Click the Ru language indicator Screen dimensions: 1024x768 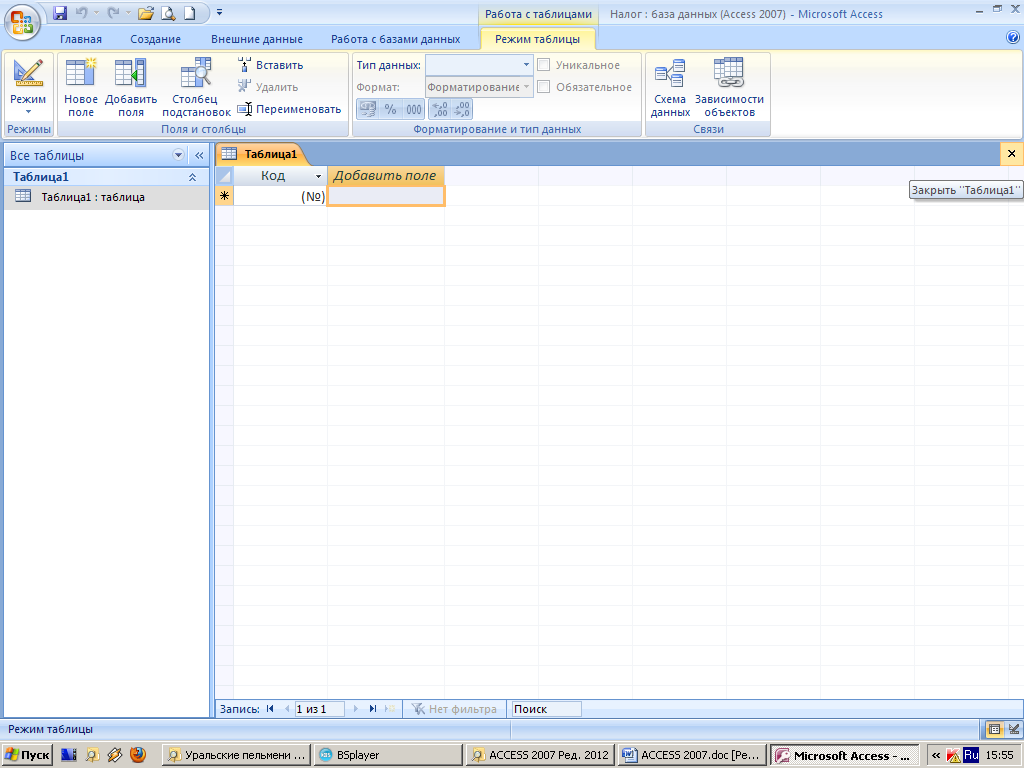pyautogui.click(x=971, y=755)
